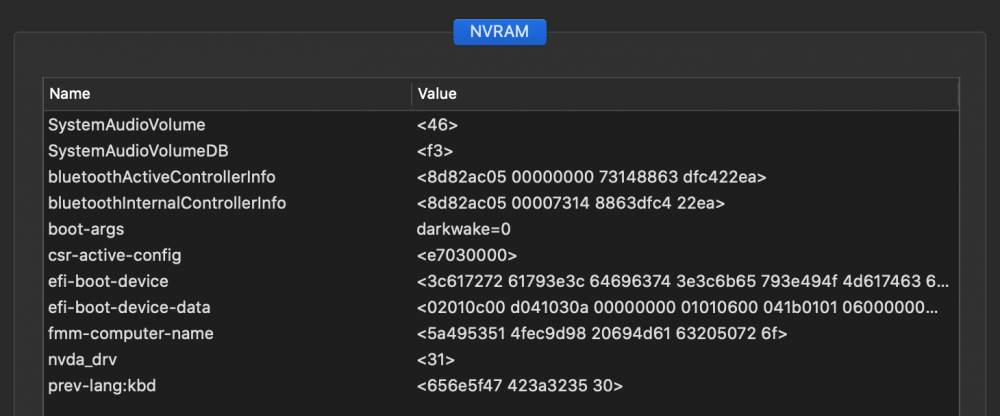Image resolution: width=1000 pixels, height=416 pixels.
Task: Click the <656e5f47 423a3235 30> value
Action: coord(520,386)
